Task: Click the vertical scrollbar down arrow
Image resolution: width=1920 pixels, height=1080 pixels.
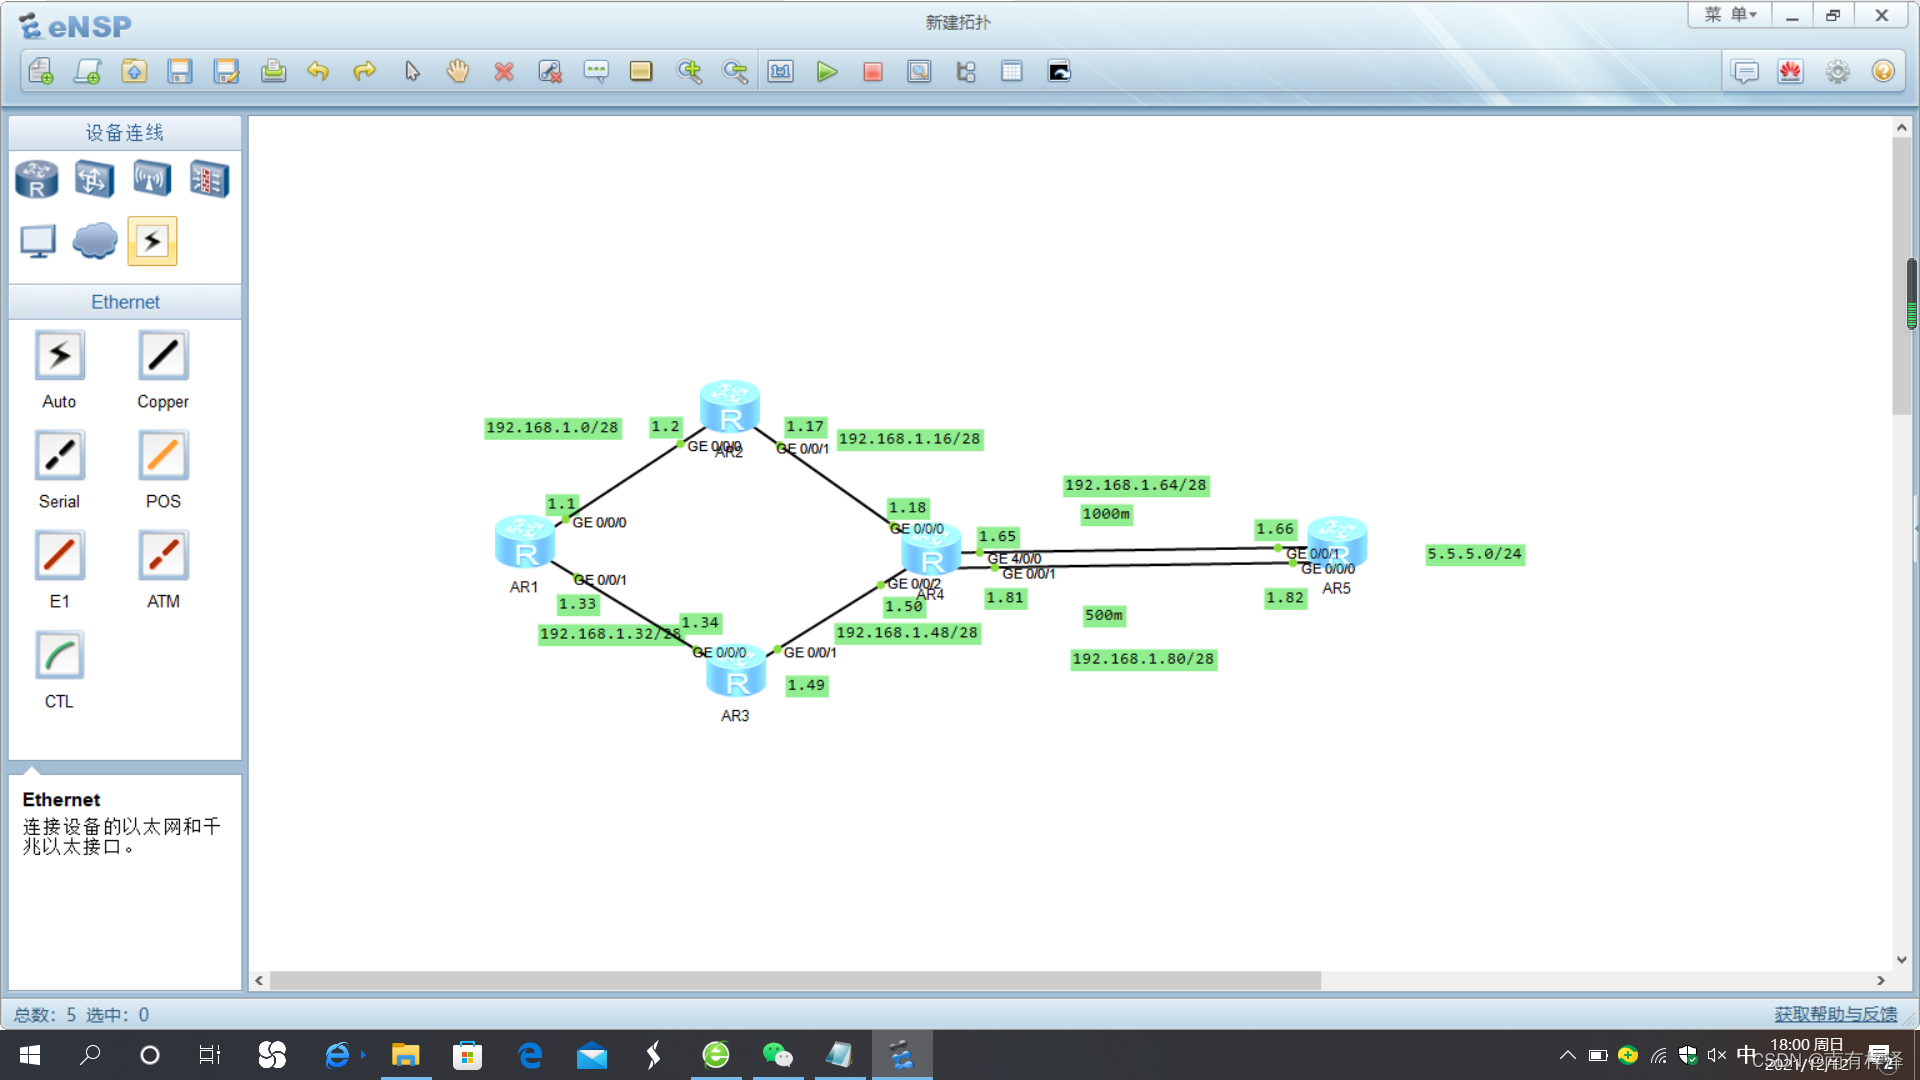Action: (1901, 959)
